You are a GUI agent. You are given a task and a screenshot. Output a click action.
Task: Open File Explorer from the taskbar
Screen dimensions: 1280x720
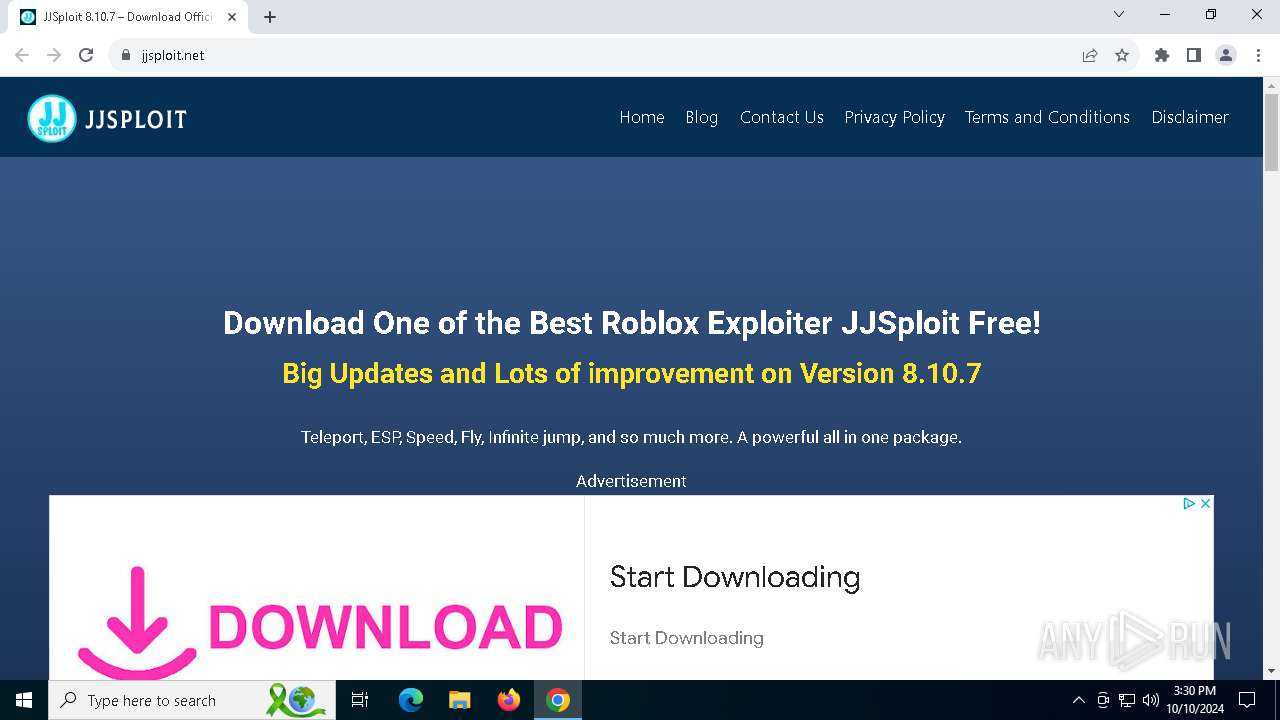point(459,700)
